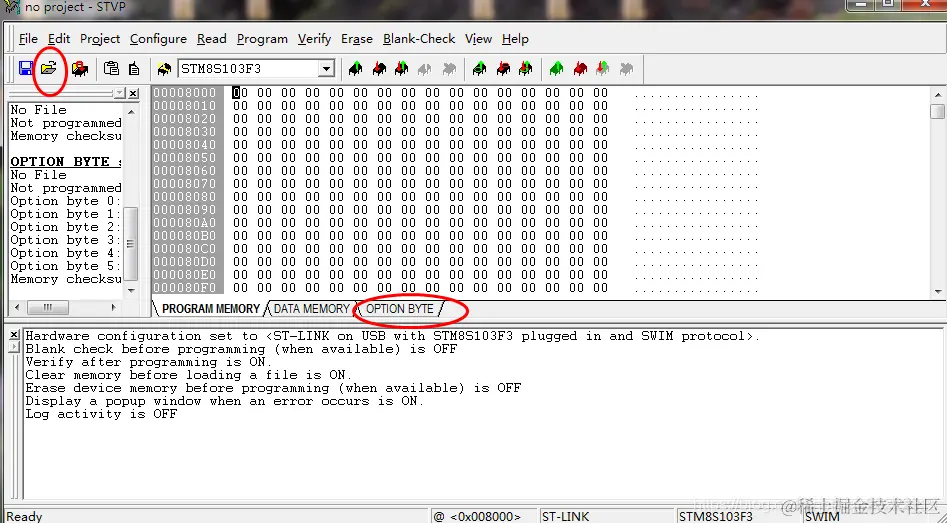947x523 pixels.
Task: Open the Program menu
Action: click(x=262, y=39)
